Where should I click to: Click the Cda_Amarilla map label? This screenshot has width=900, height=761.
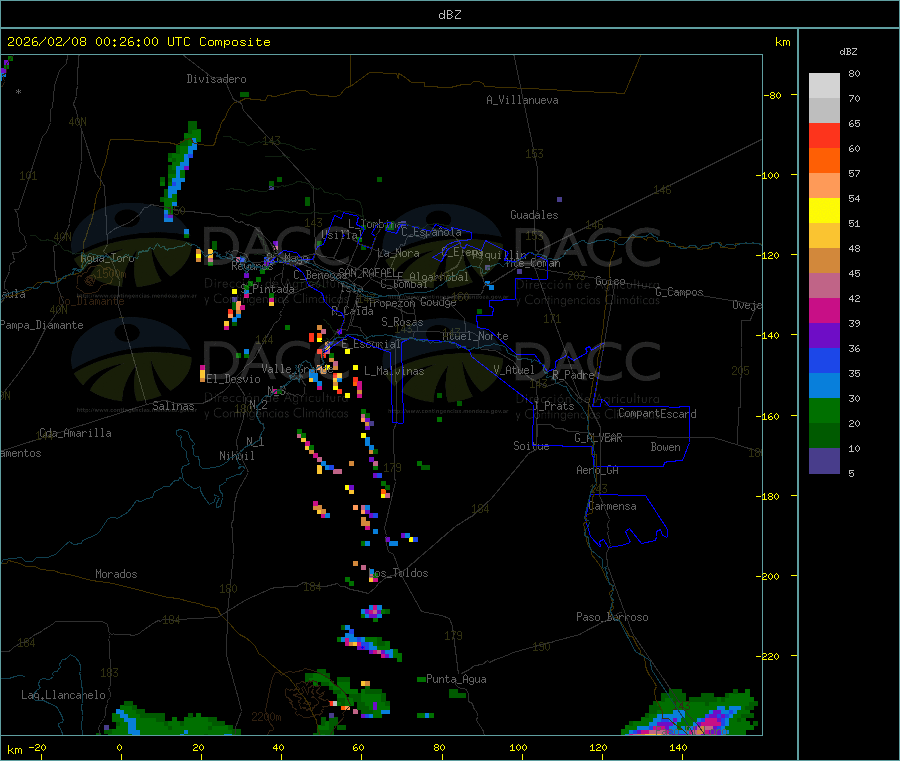pyautogui.click(x=75, y=433)
